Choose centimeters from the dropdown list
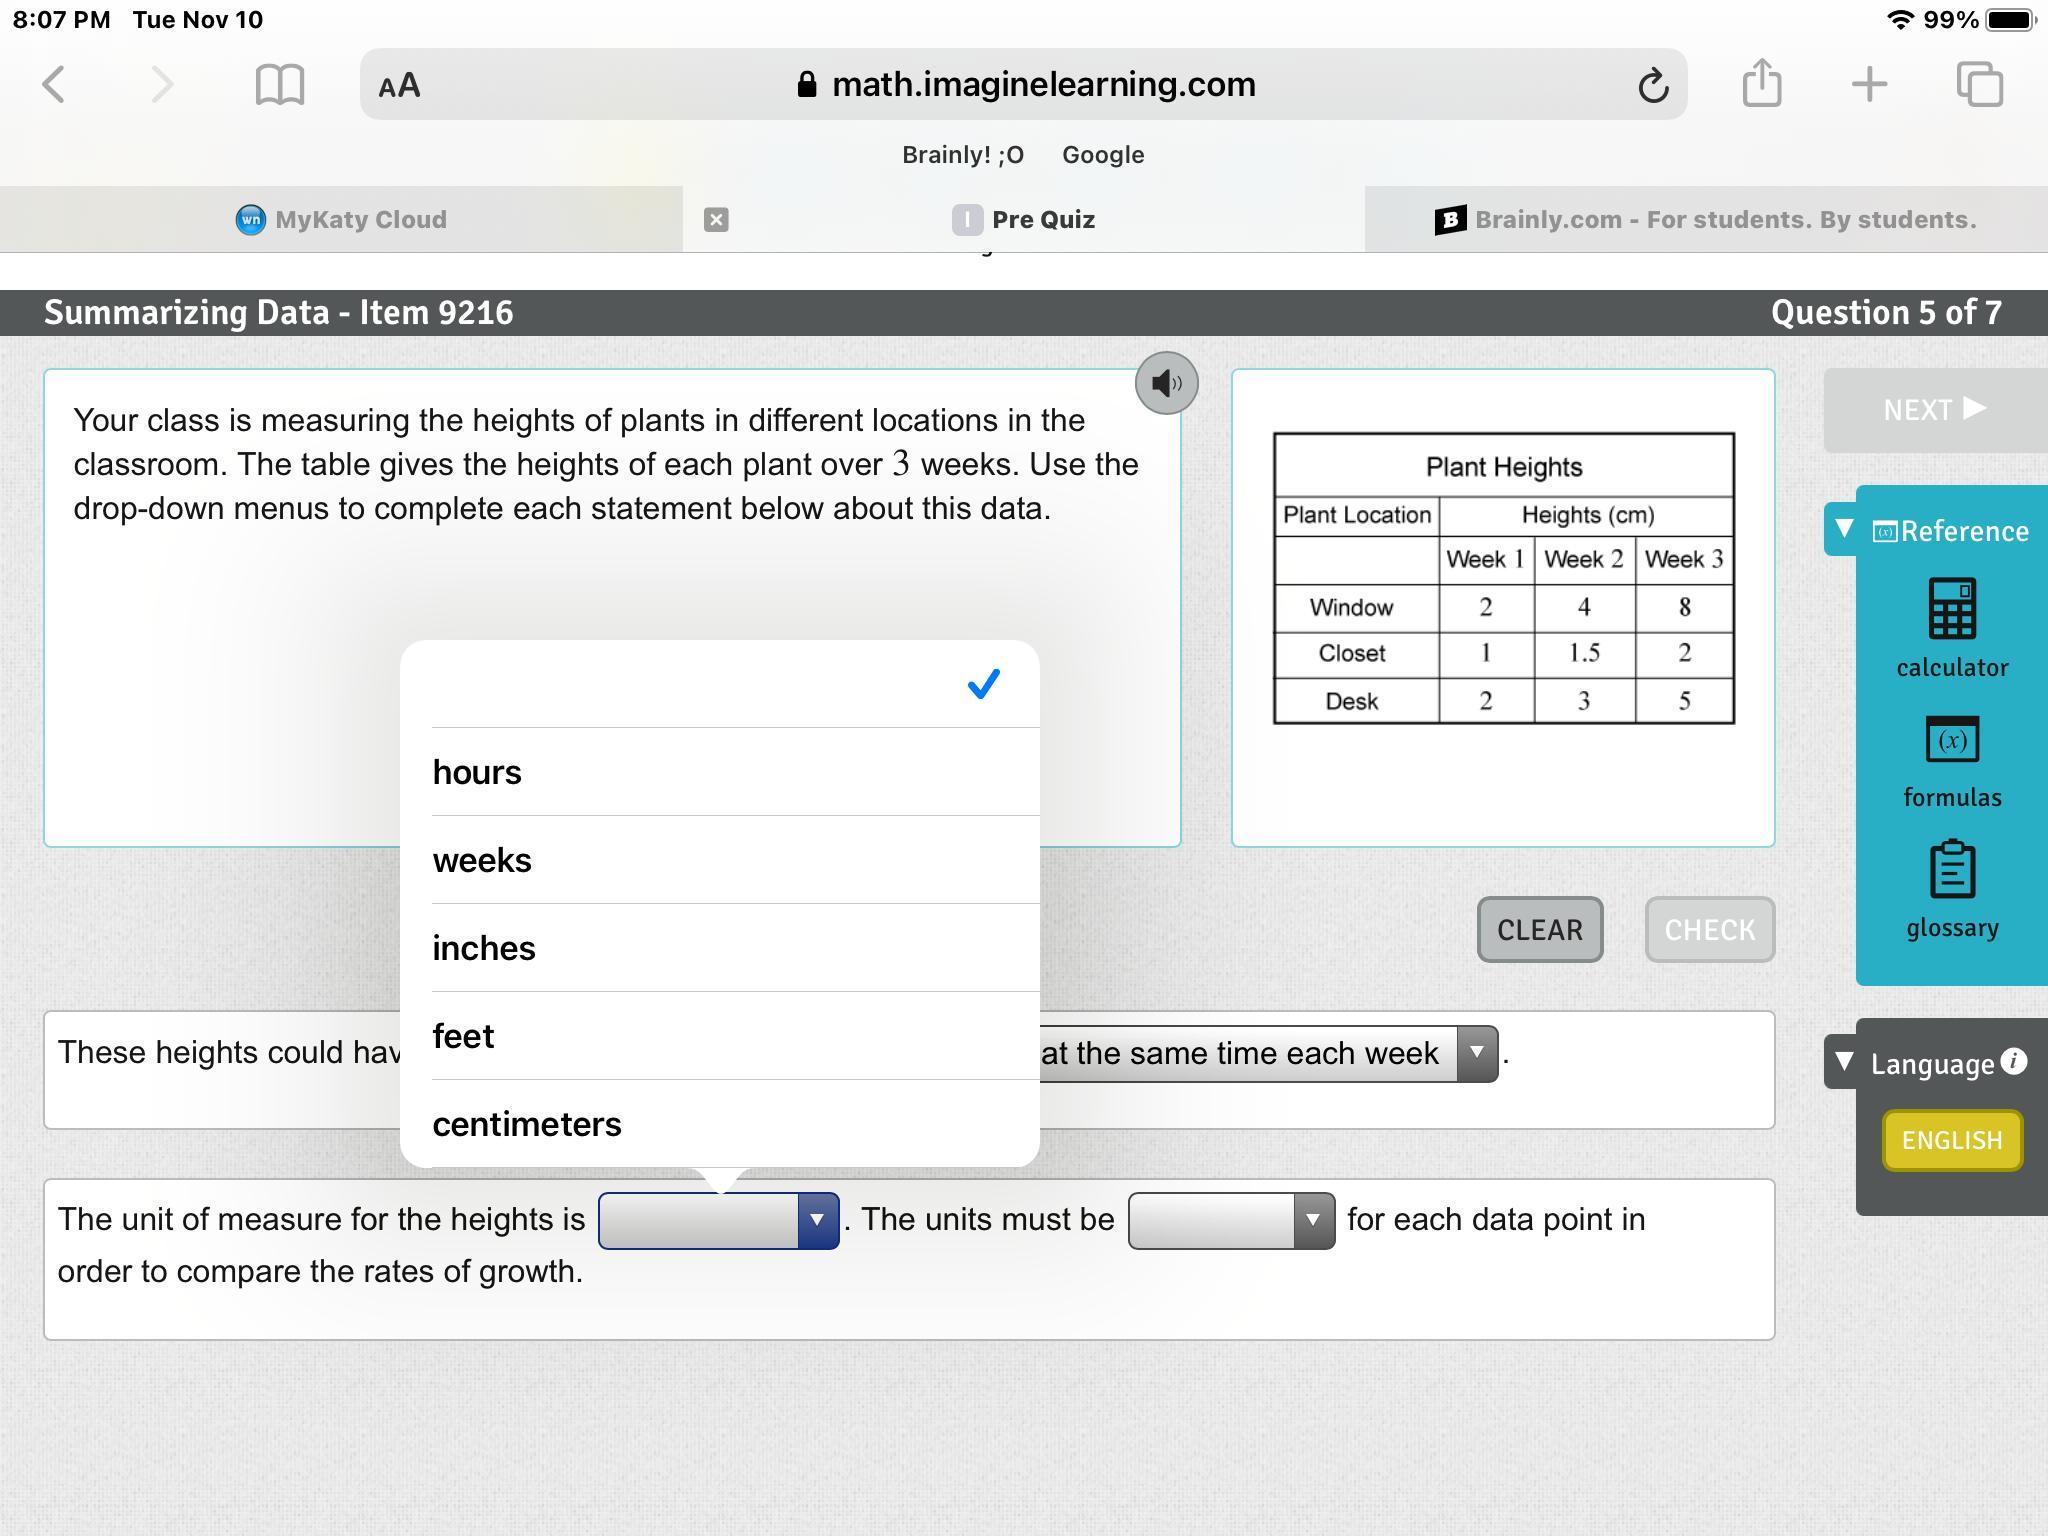Viewport: 2048px width, 1536px height. (527, 1124)
